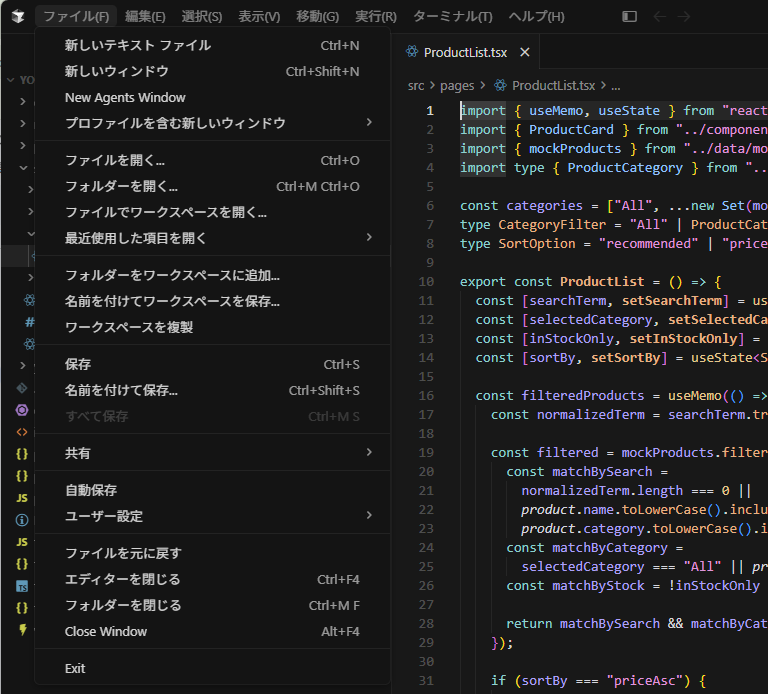
Task: Click 'const filteredProducts' on line 16
Action: (x=560, y=396)
